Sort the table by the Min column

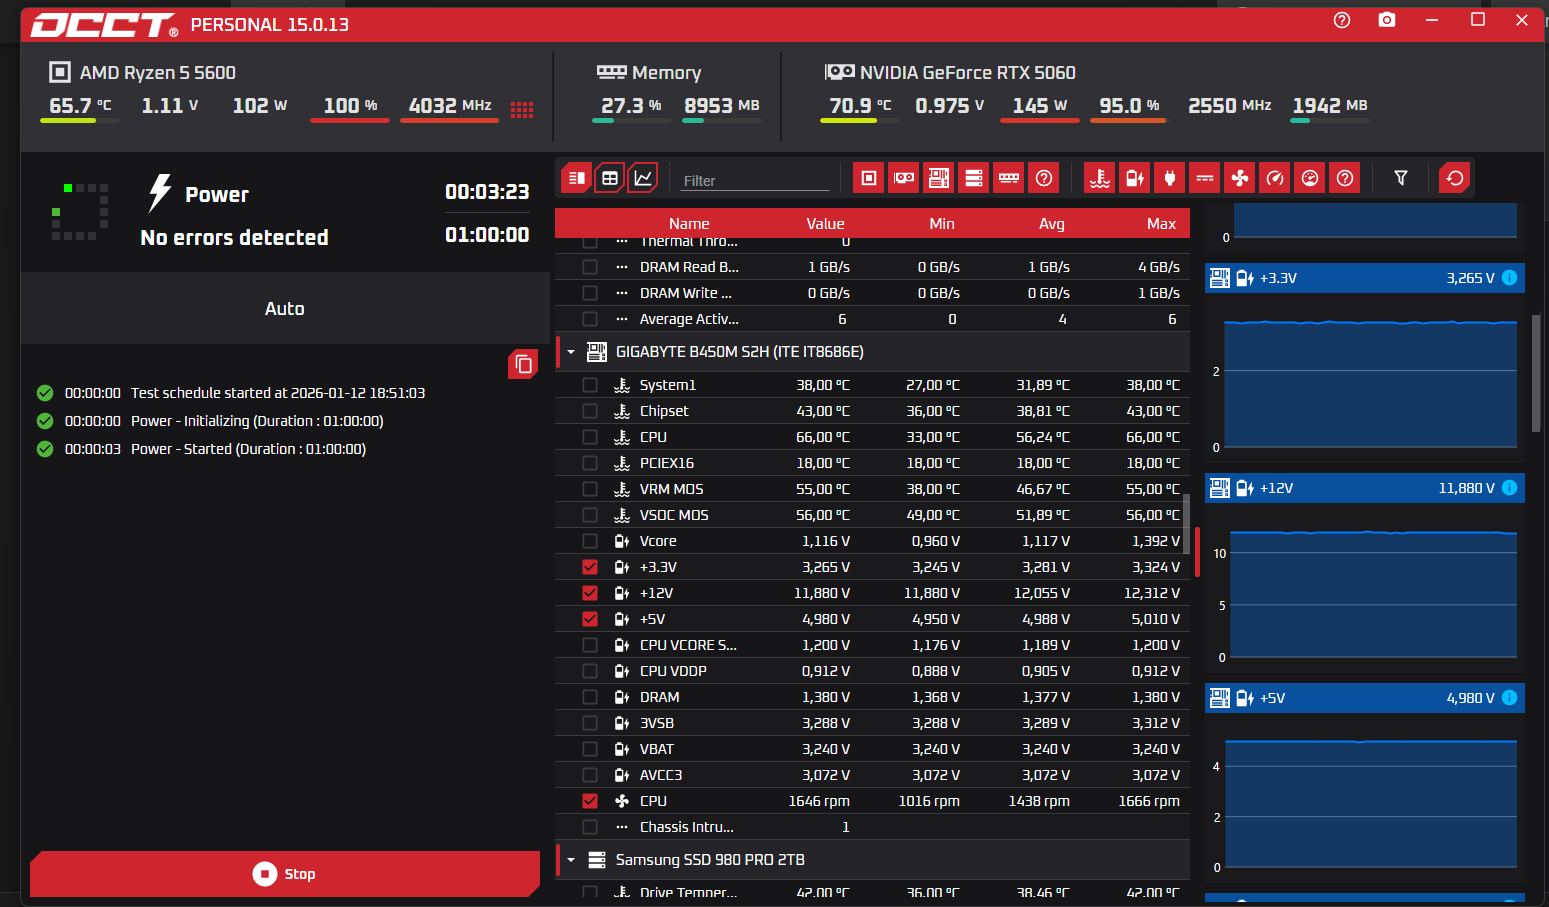[x=942, y=224]
